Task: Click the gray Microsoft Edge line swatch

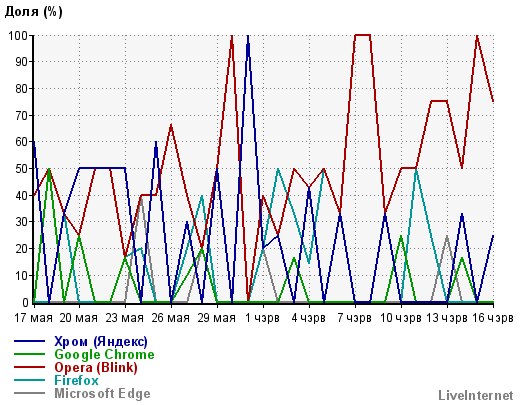Action: coord(29,393)
